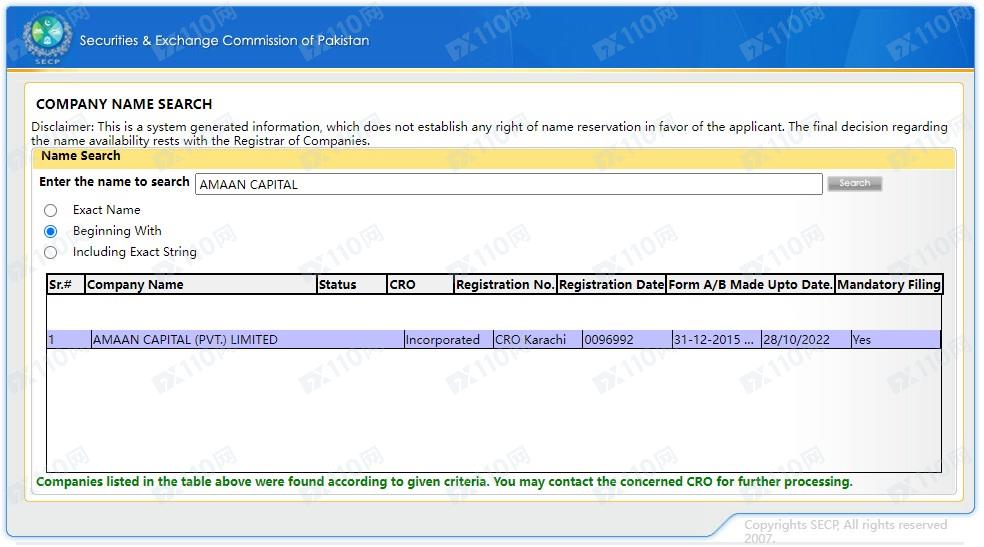Click Form A/B Made Upto Date header

750,285
